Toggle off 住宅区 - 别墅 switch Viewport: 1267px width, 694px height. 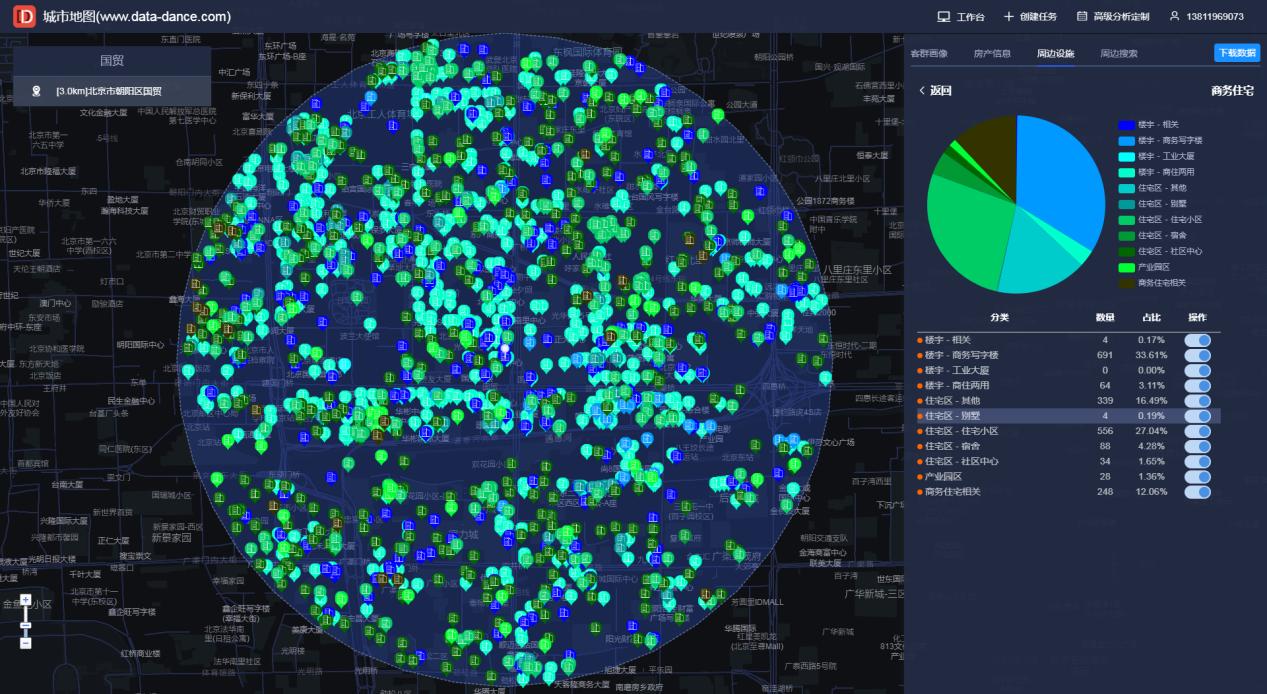tap(1197, 416)
